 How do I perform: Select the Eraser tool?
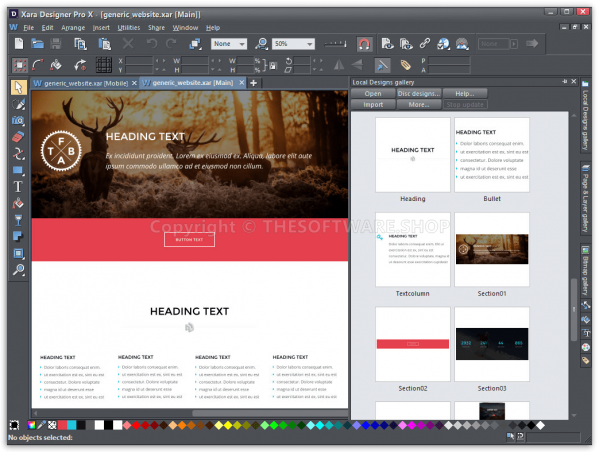pyautogui.click(x=18, y=137)
